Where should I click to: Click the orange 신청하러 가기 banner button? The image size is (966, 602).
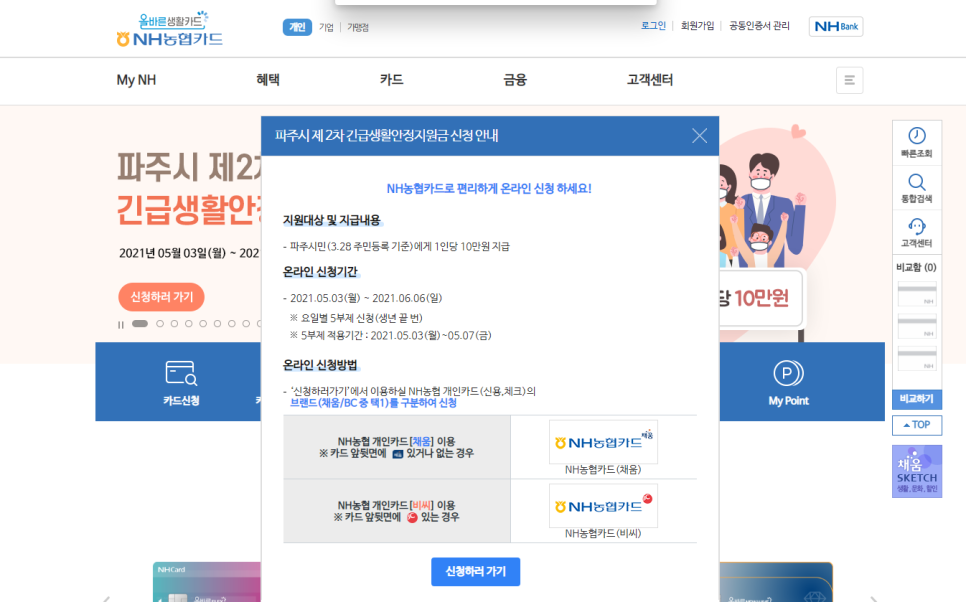(x=161, y=297)
